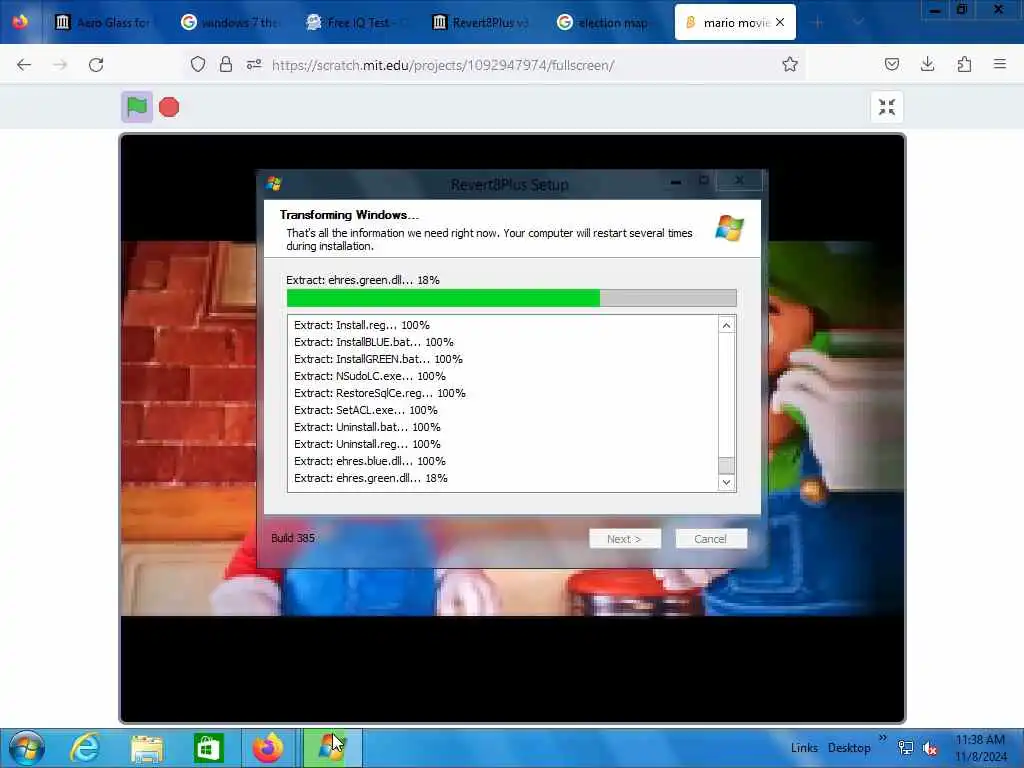Image resolution: width=1024 pixels, height=768 pixels.
Task: Open Links toolbar on taskbar
Action: pos(804,748)
